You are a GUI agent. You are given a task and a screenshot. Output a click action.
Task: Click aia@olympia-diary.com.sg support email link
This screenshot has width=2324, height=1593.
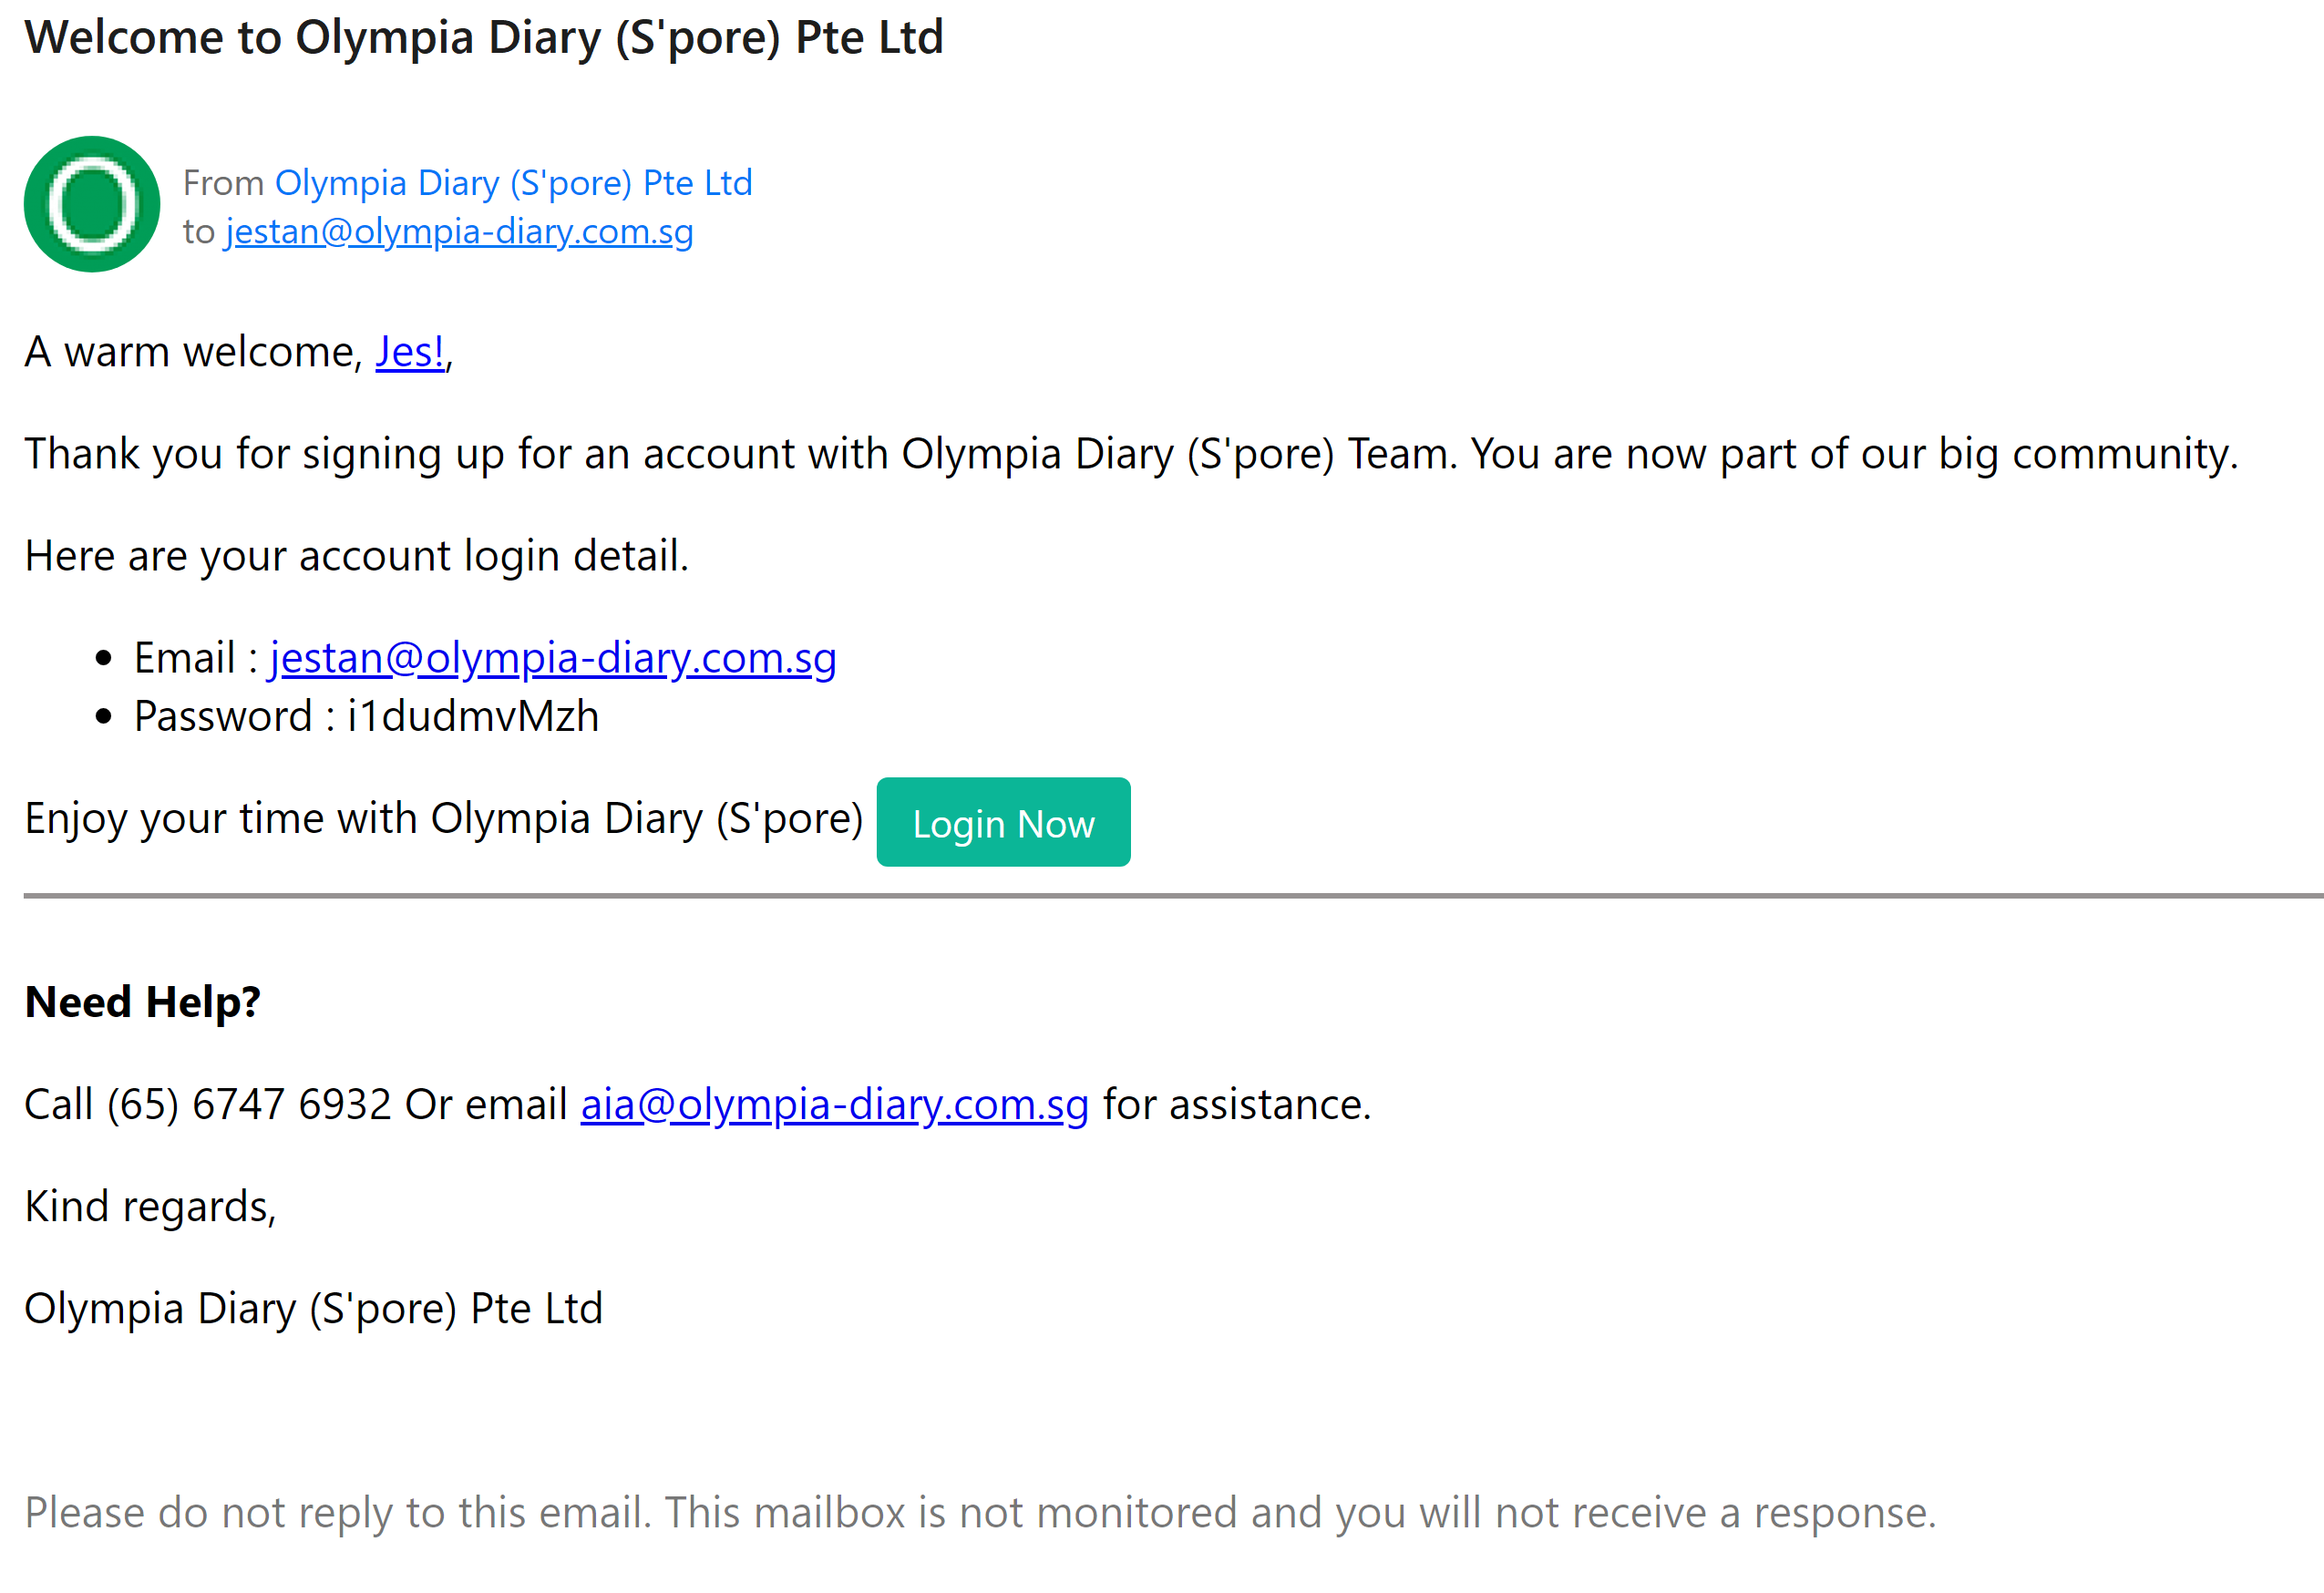[x=834, y=1104]
